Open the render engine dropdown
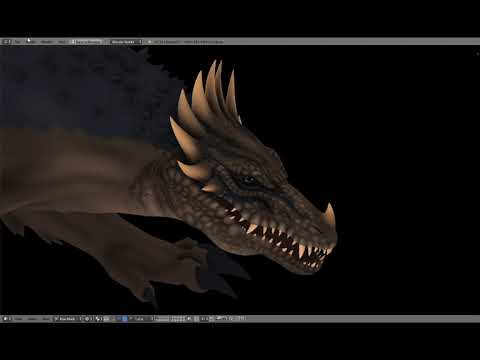480x360 pixels. 126,42
